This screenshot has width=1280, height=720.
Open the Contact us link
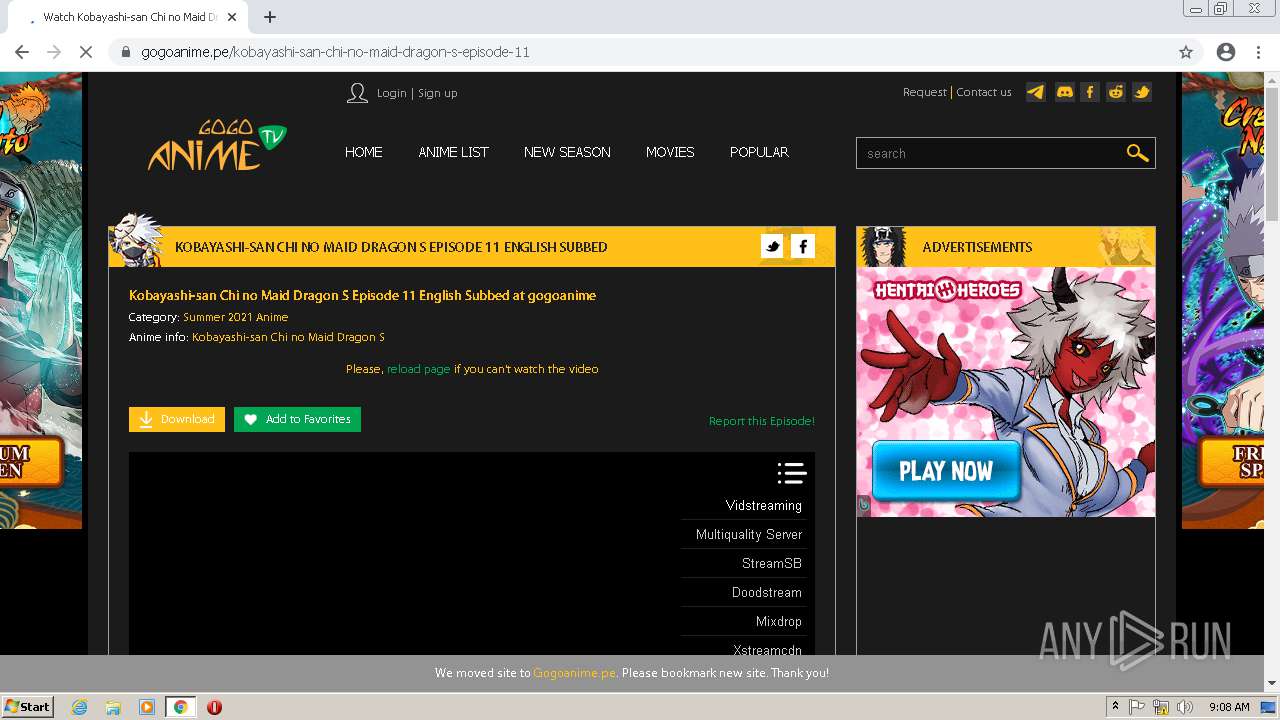pos(984,92)
